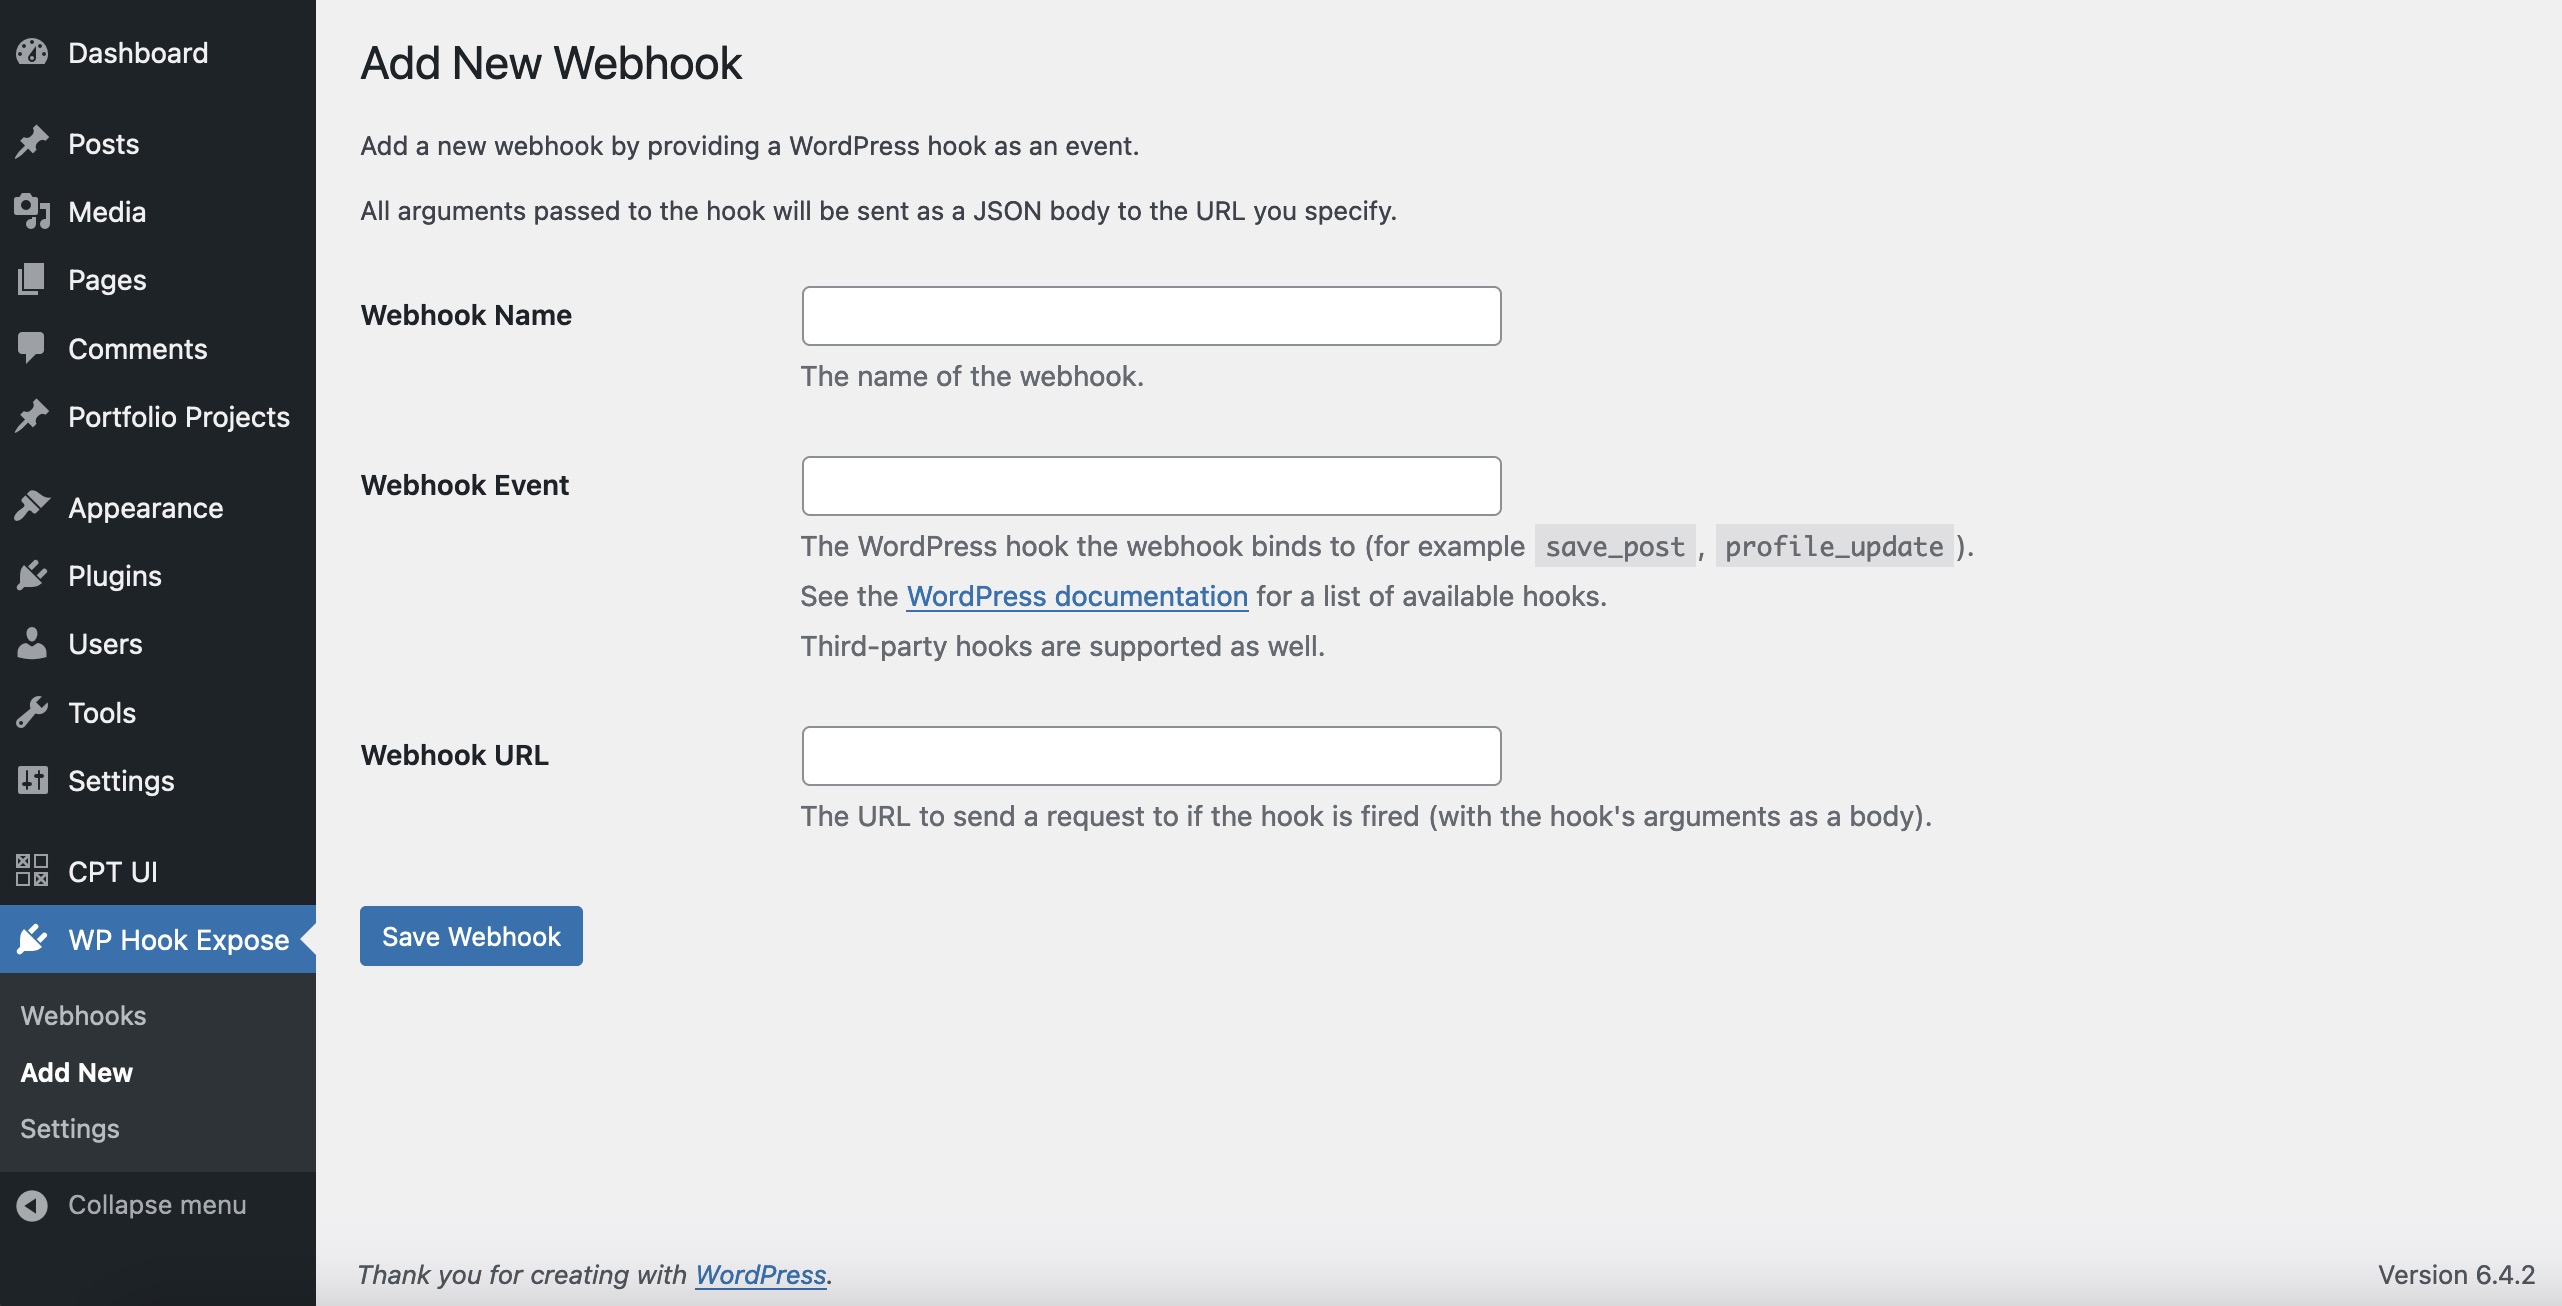This screenshot has width=2562, height=1306.
Task: Go to the Media library menu
Action: [158, 211]
